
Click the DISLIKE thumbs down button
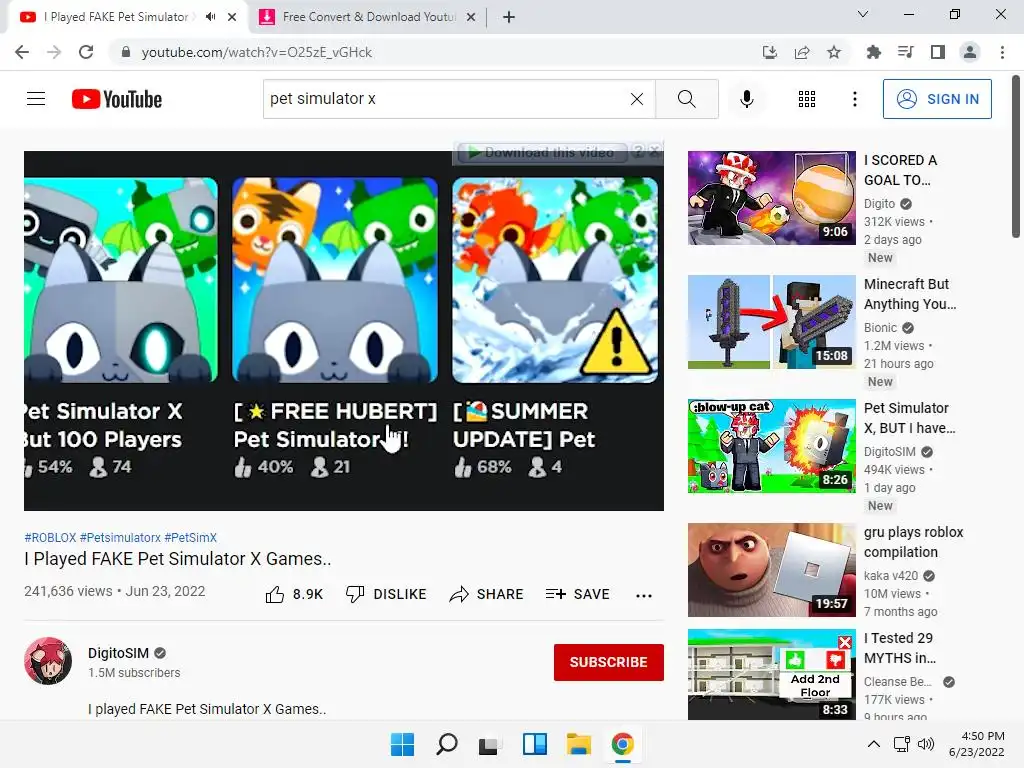386,594
